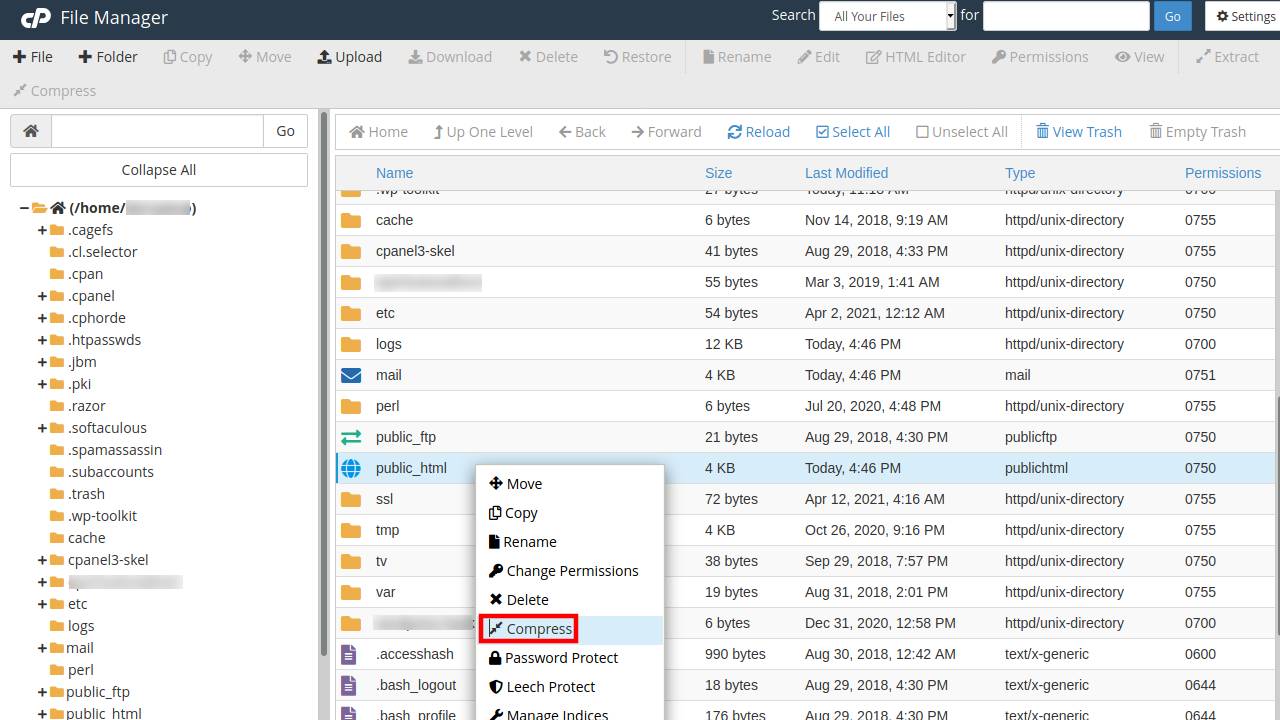The width and height of the screenshot is (1280, 720).
Task: Navigate Forward in the file list
Action: coord(667,132)
